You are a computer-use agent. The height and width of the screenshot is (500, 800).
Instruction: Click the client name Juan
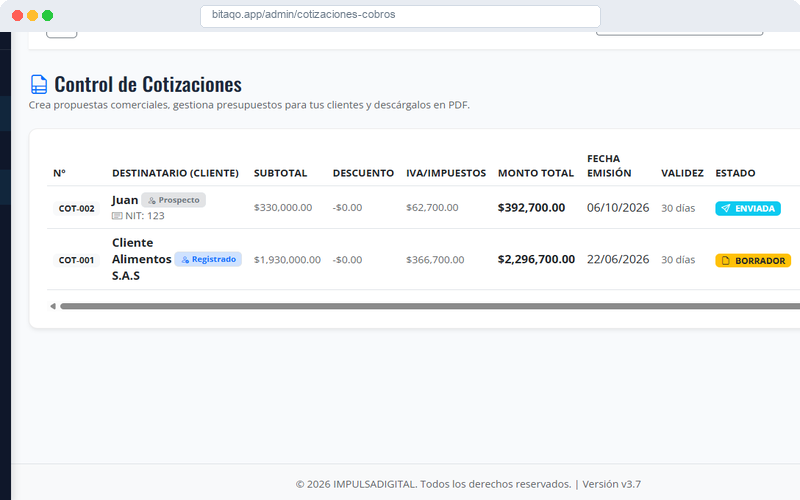pyautogui.click(x=125, y=200)
